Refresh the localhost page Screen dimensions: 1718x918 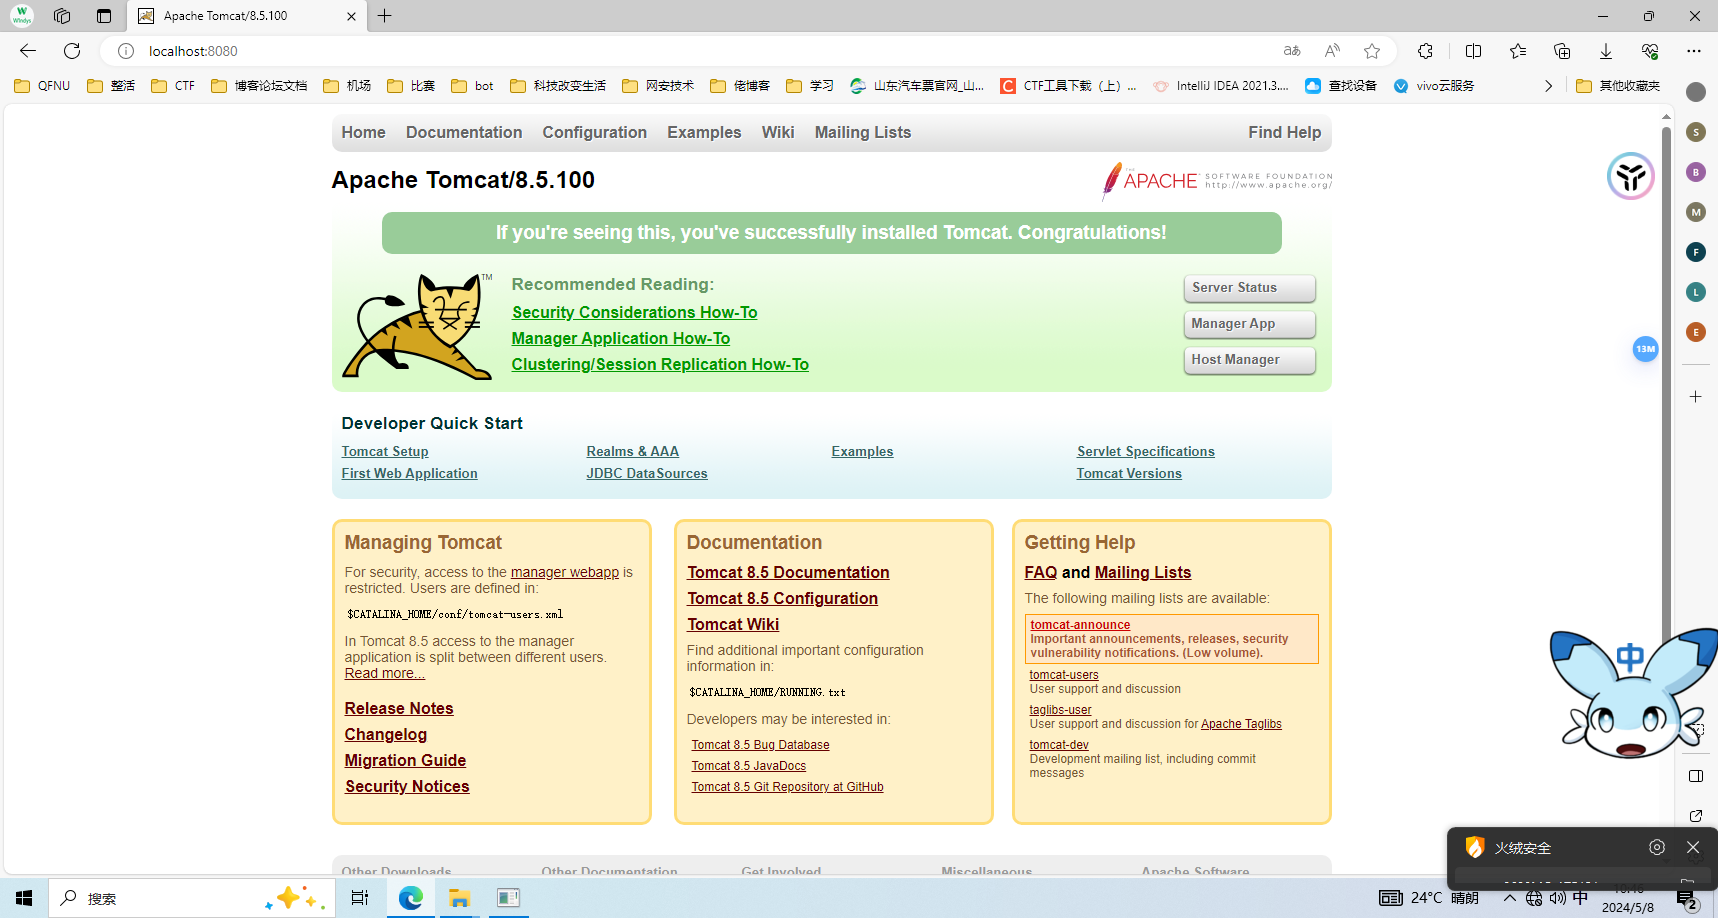pos(72,51)
